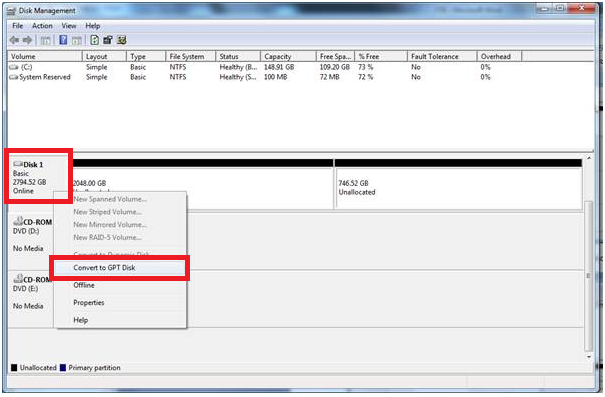The image size is (605, 397).
Task: Open the File menu
Action: pos(17,26)
